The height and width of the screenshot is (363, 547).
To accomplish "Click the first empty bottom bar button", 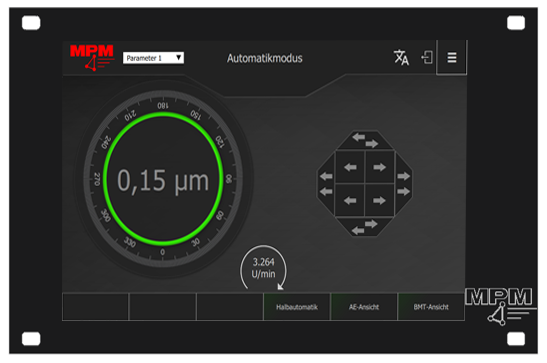I will coord(96,307).
